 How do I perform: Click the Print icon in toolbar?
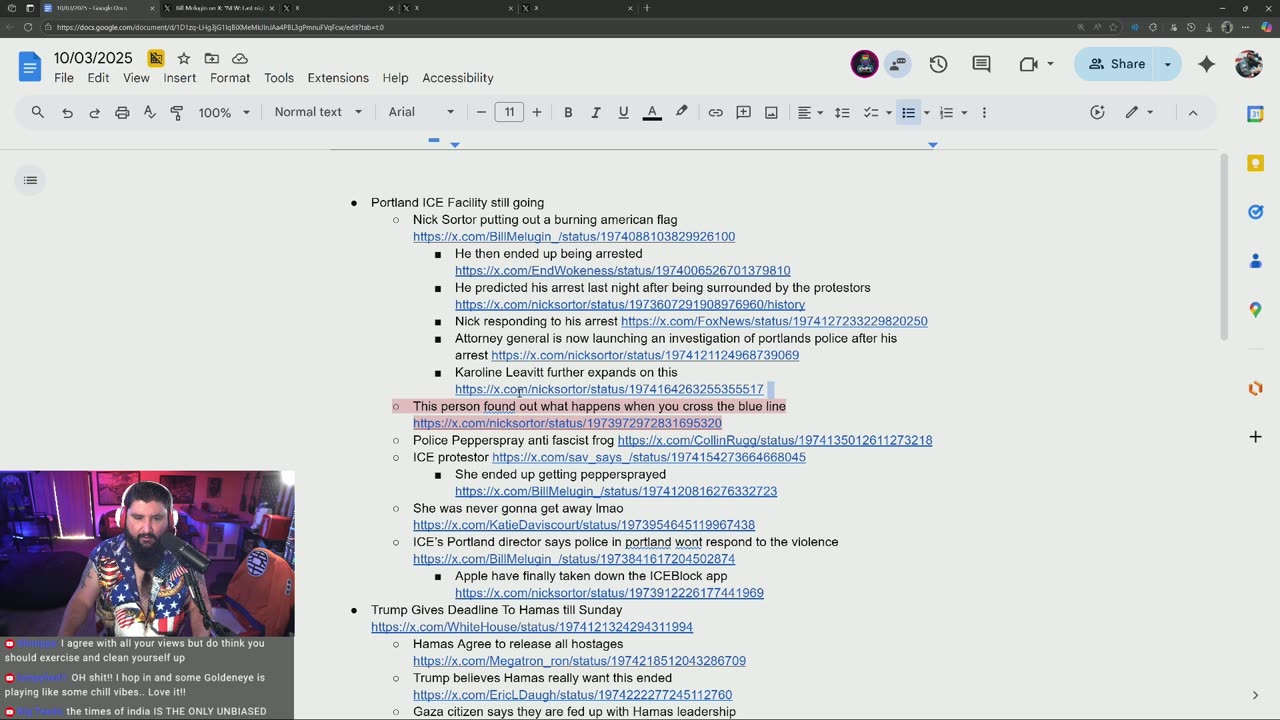point(122,113)
